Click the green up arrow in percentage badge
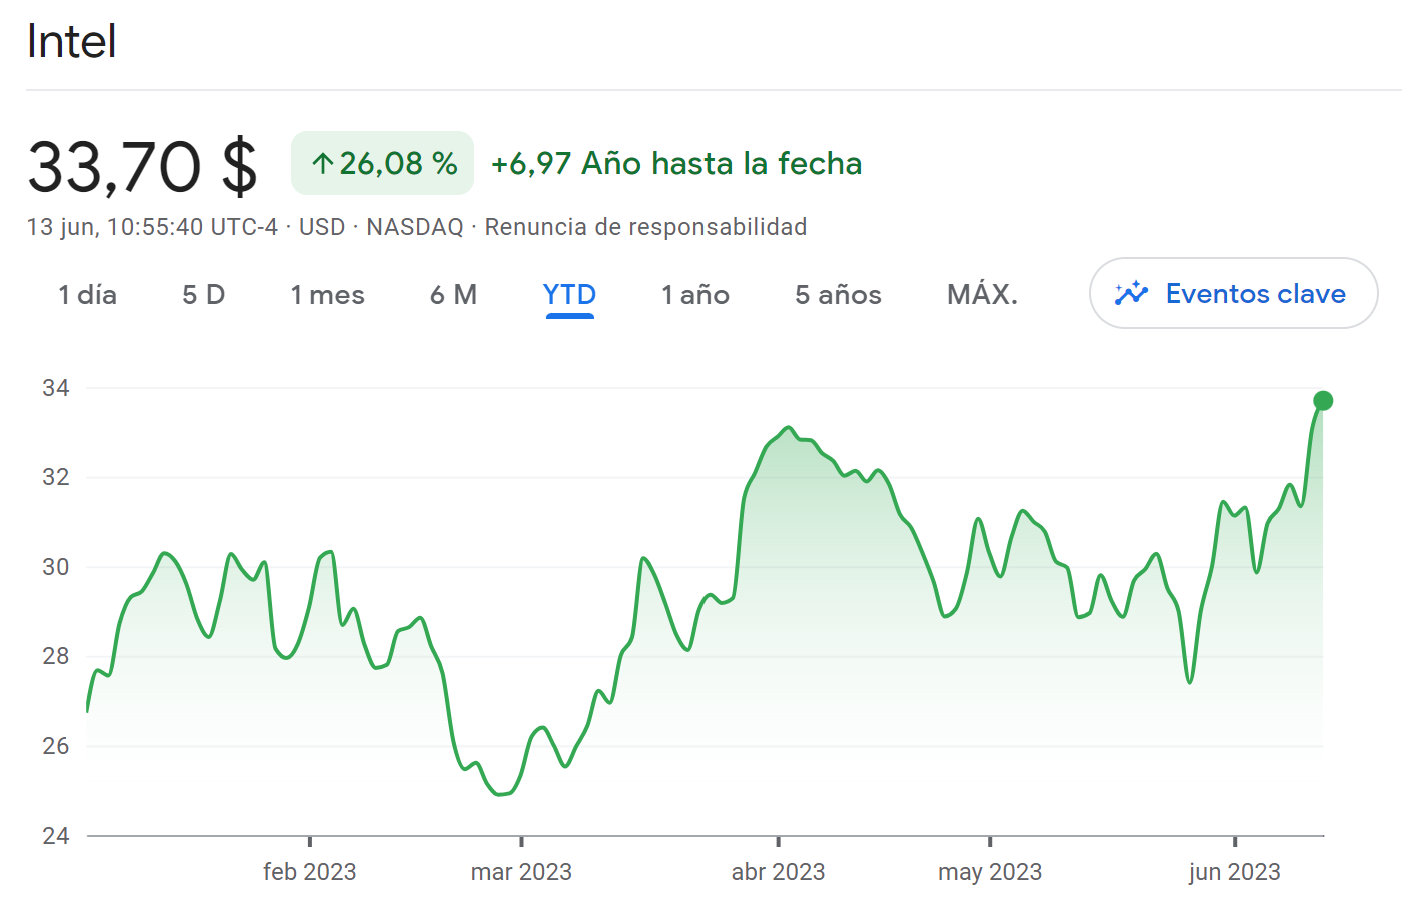The width and height of the screenshot is (1402, 910). click(x=322, y=163)
